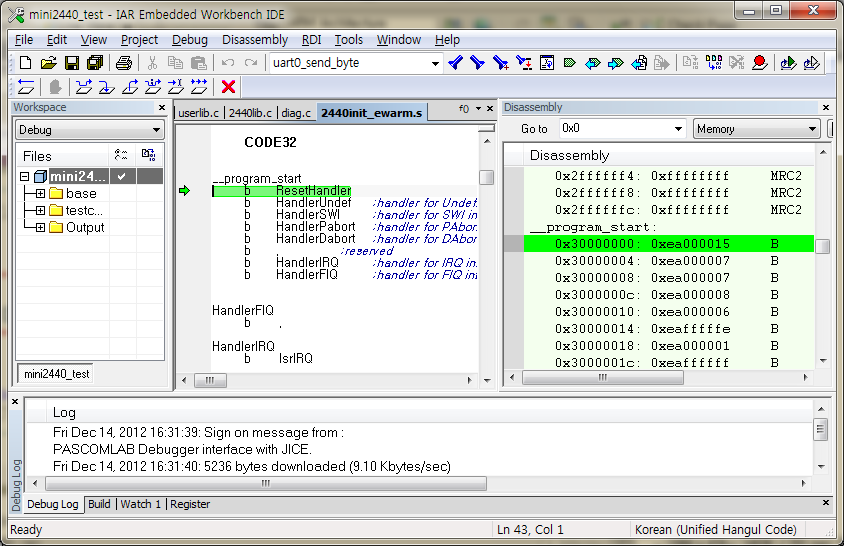Viewport: 844px width, 546px height.
Task: Switch to the Register tab
Action: (190, 505)
